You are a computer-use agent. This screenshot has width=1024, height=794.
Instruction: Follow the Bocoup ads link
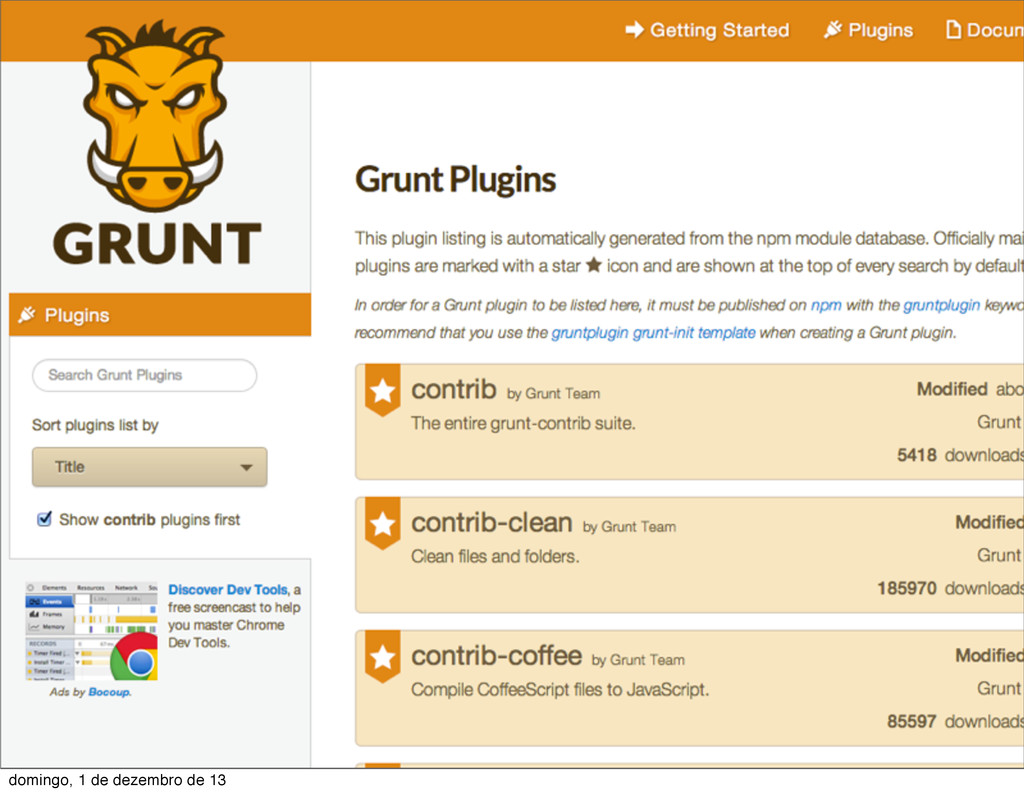(109, 692)
